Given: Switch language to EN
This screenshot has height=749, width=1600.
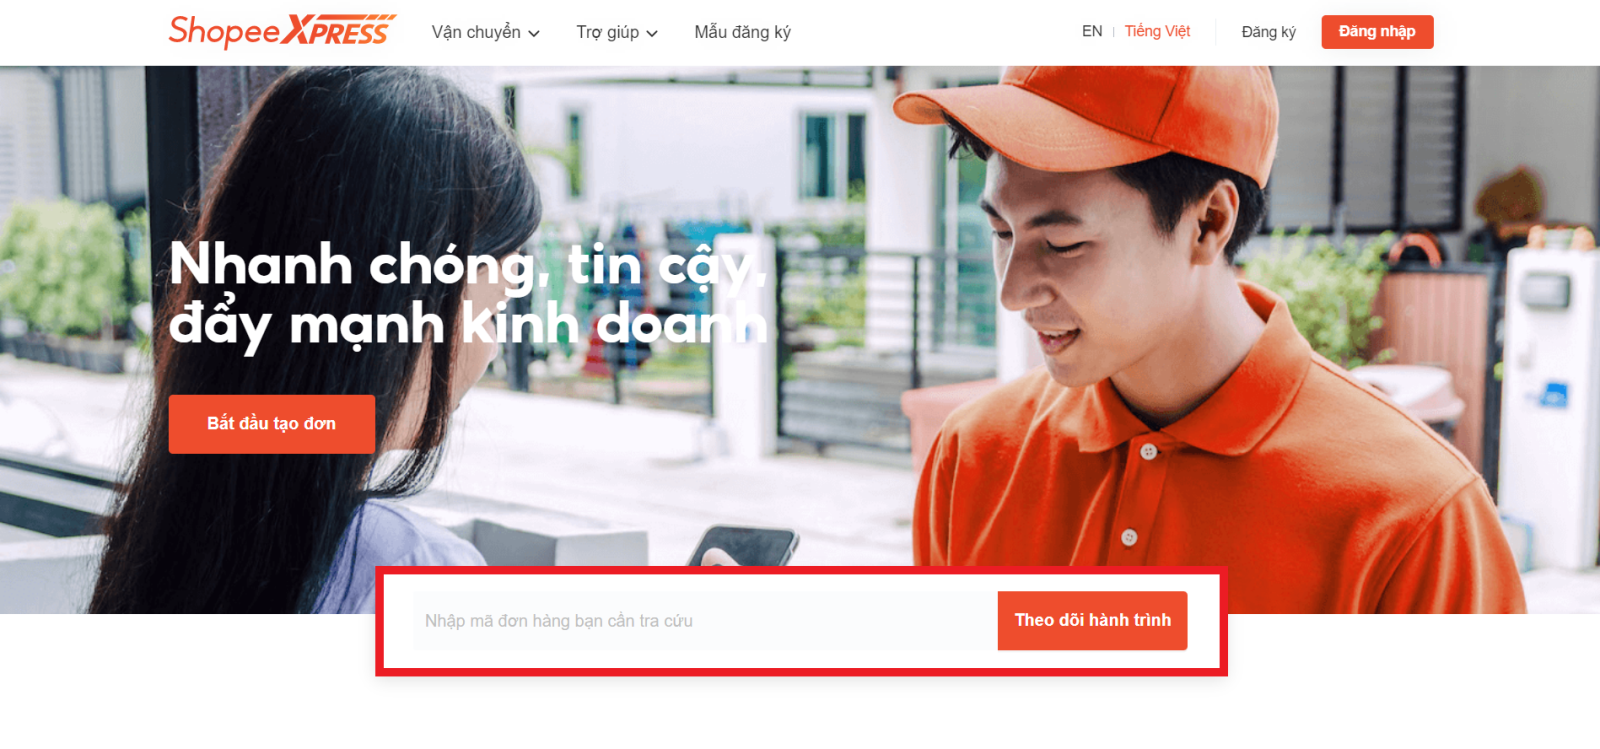Looking at the screenshot, I should tap(1092, 31).
